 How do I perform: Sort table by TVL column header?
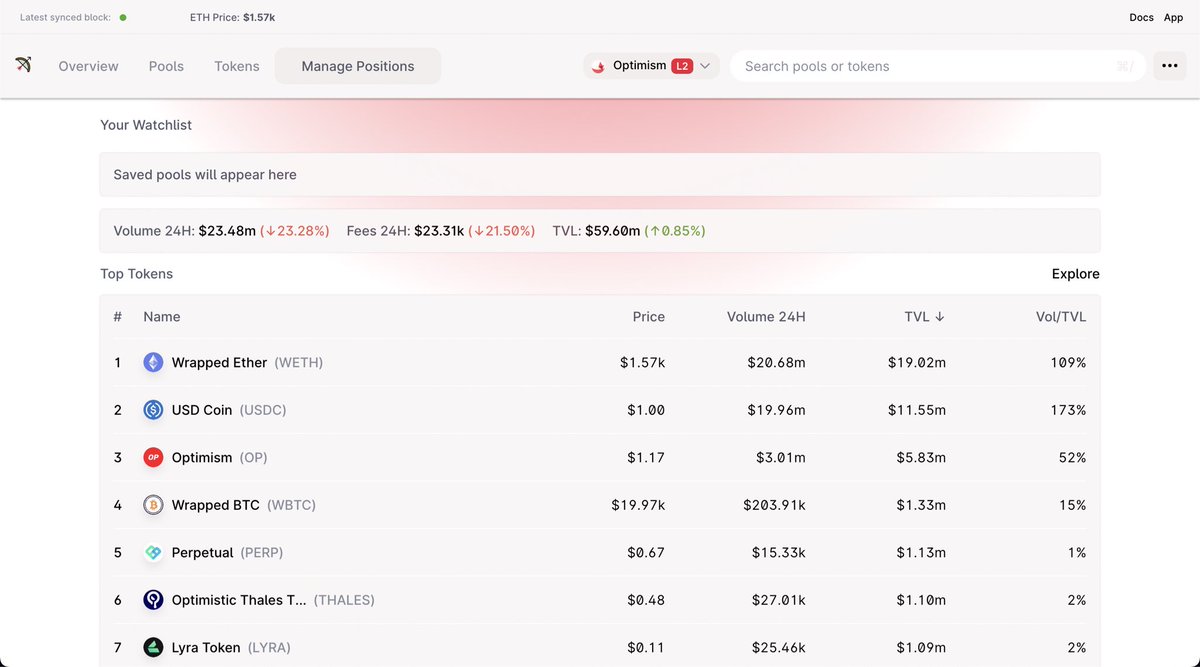pos(924,316)
